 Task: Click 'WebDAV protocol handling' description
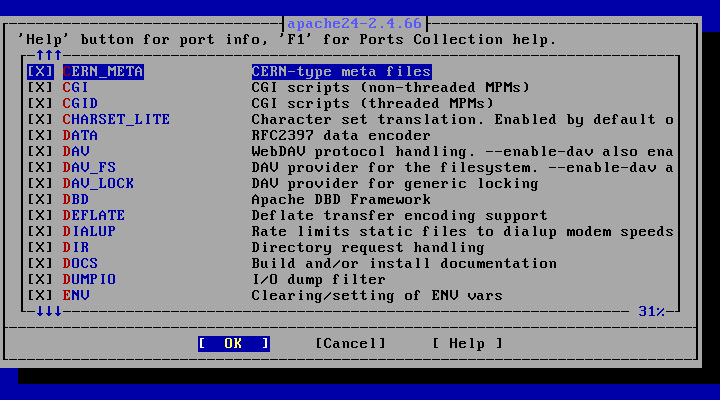coord(462,152)
